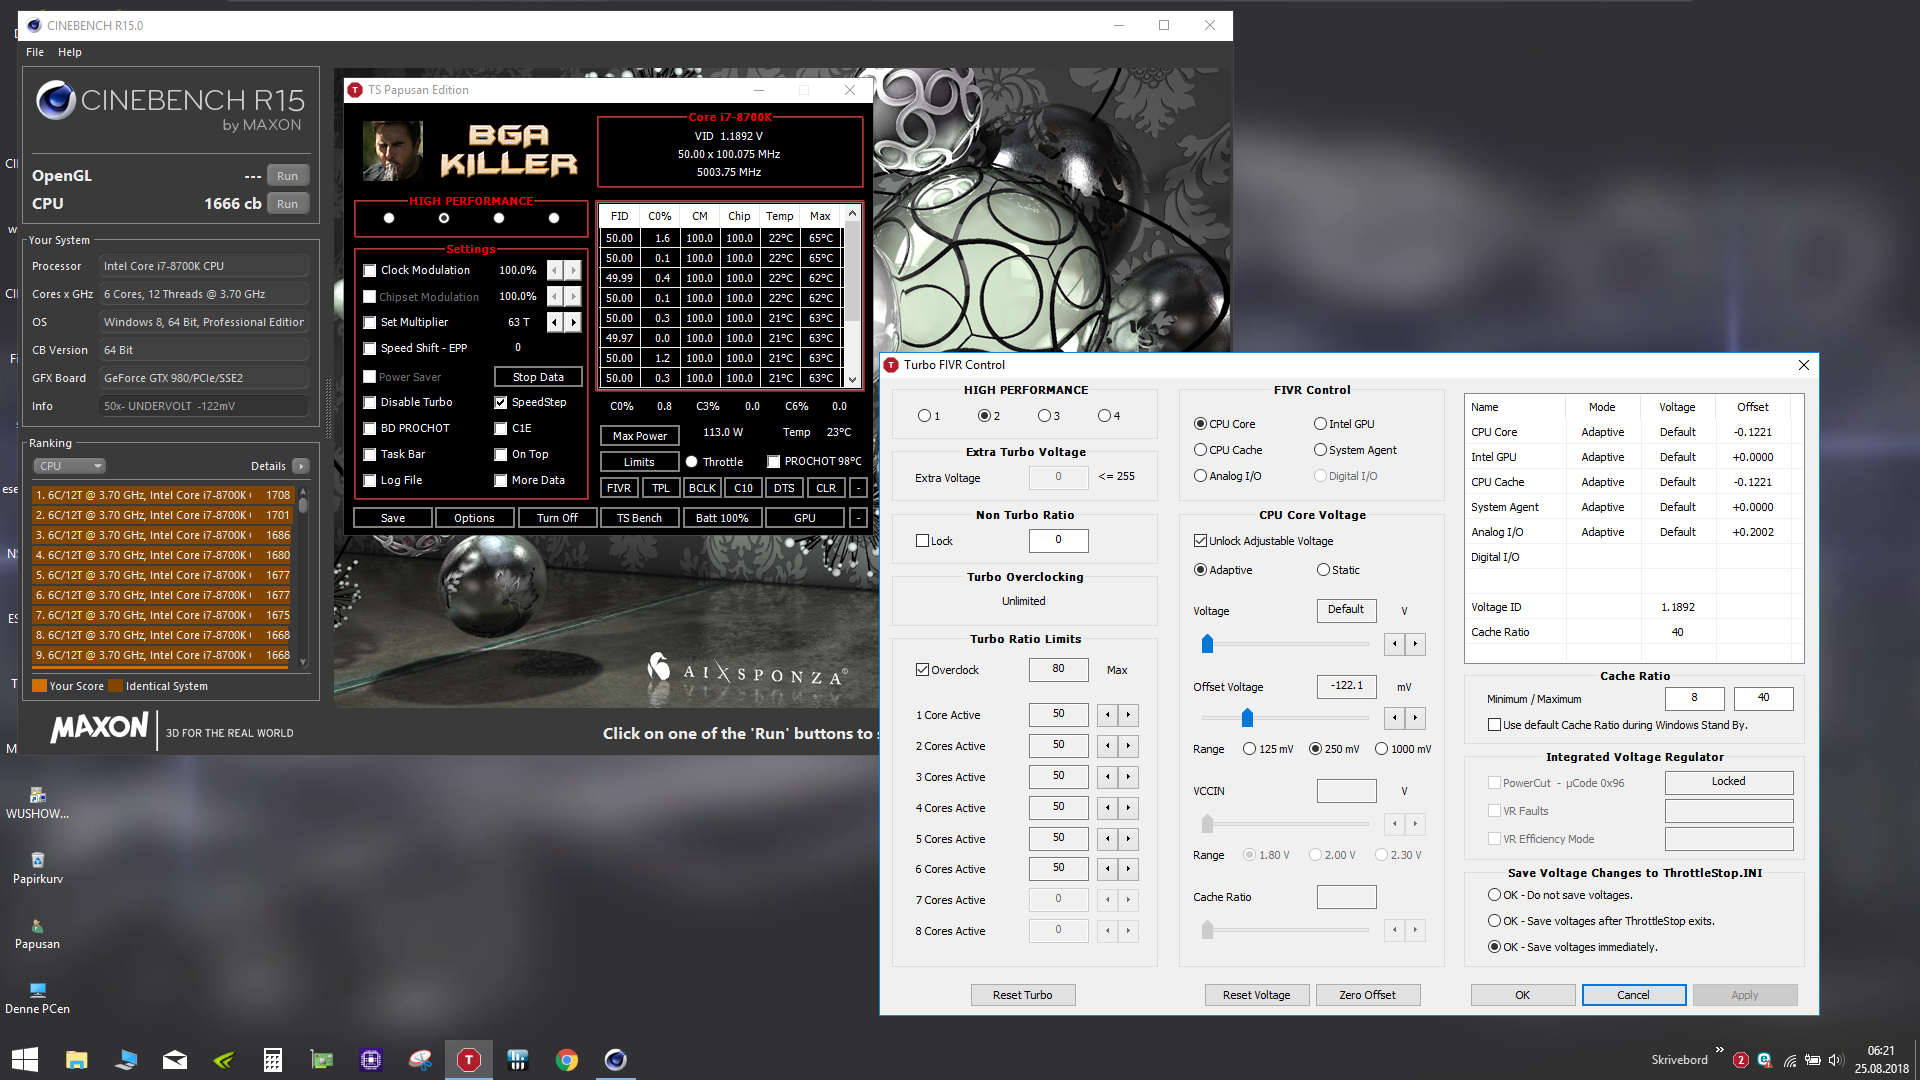Open the FIVR panel in ThrottleStop

[619, 488]
